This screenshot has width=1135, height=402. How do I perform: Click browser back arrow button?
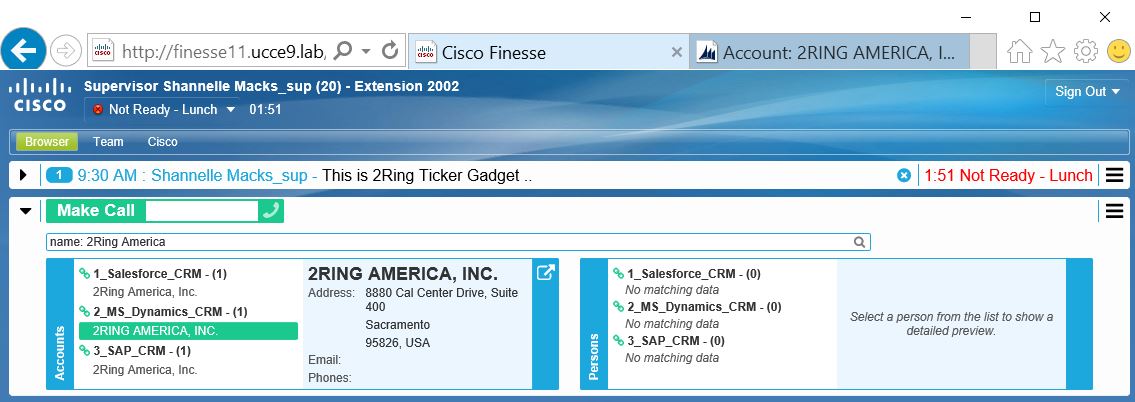tap(22, 49)
